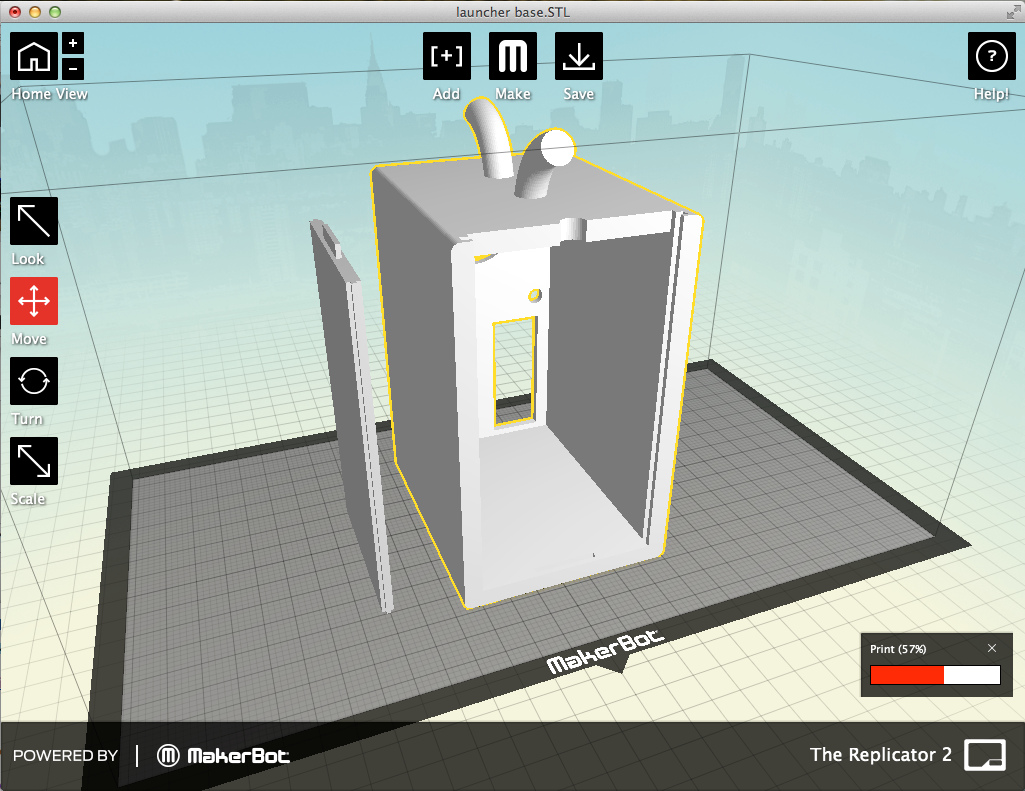Open the Help panel
The image size is (1025, 791).
[x=991, y=57]
